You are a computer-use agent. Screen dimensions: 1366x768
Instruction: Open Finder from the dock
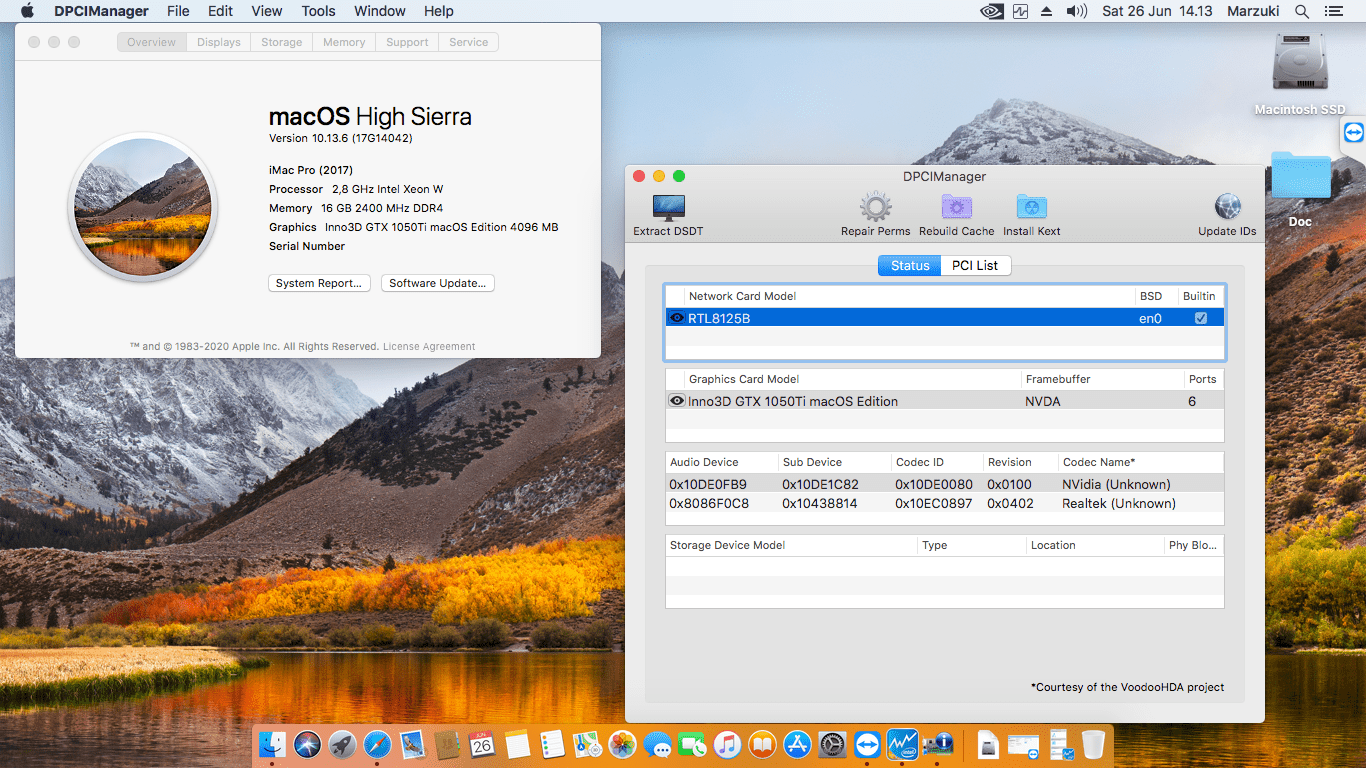click(272, 744)
